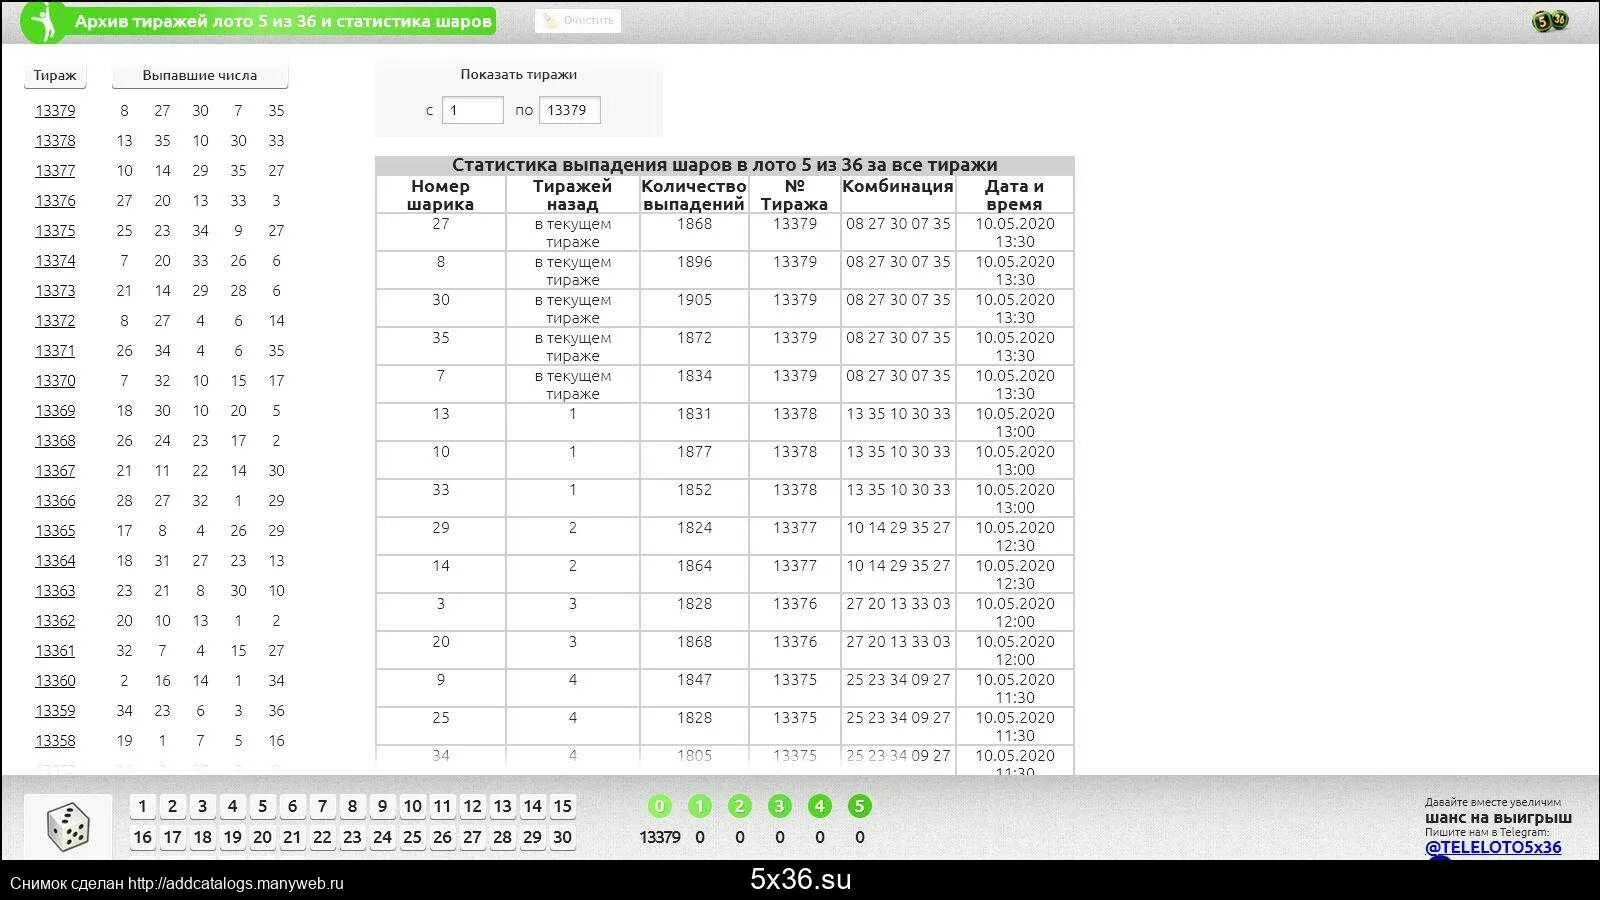Select number ball 23 in picker
The image size is (1600, 900).
[352, 837]
